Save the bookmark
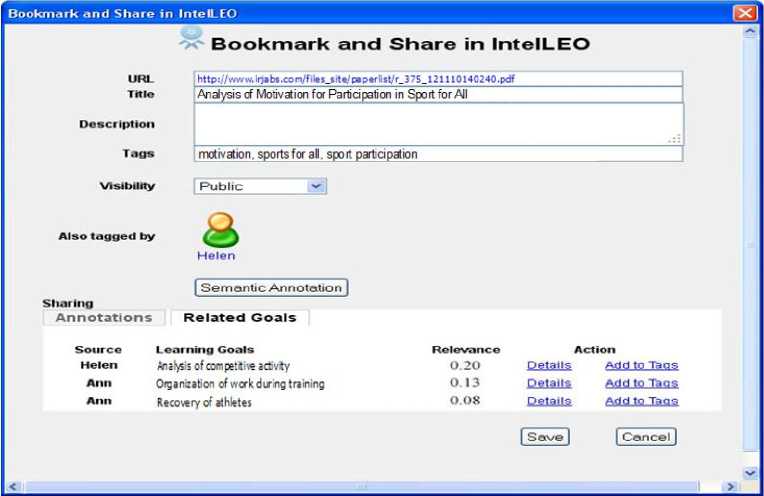The image size is (764, 496). pos(545,437)
